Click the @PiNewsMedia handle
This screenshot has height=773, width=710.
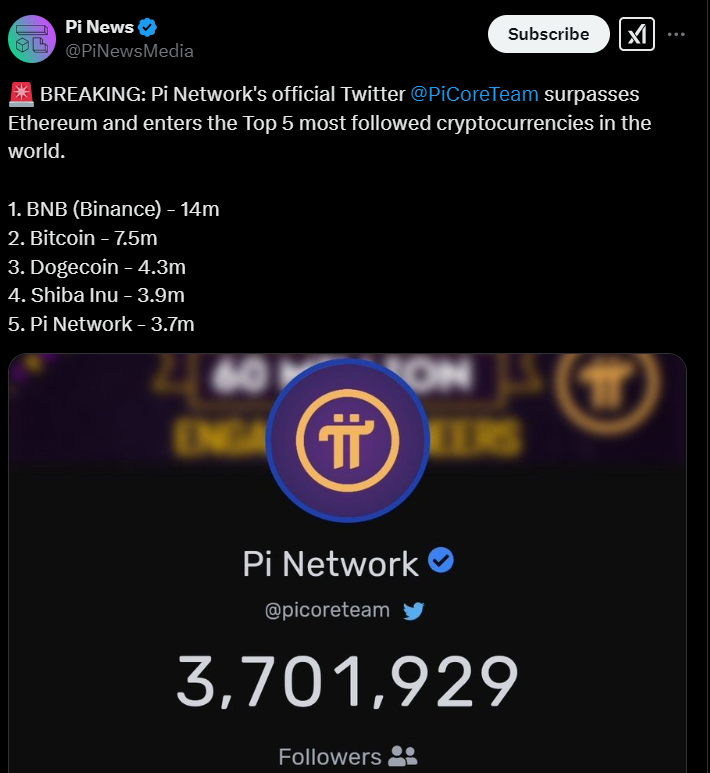point(129,51)
